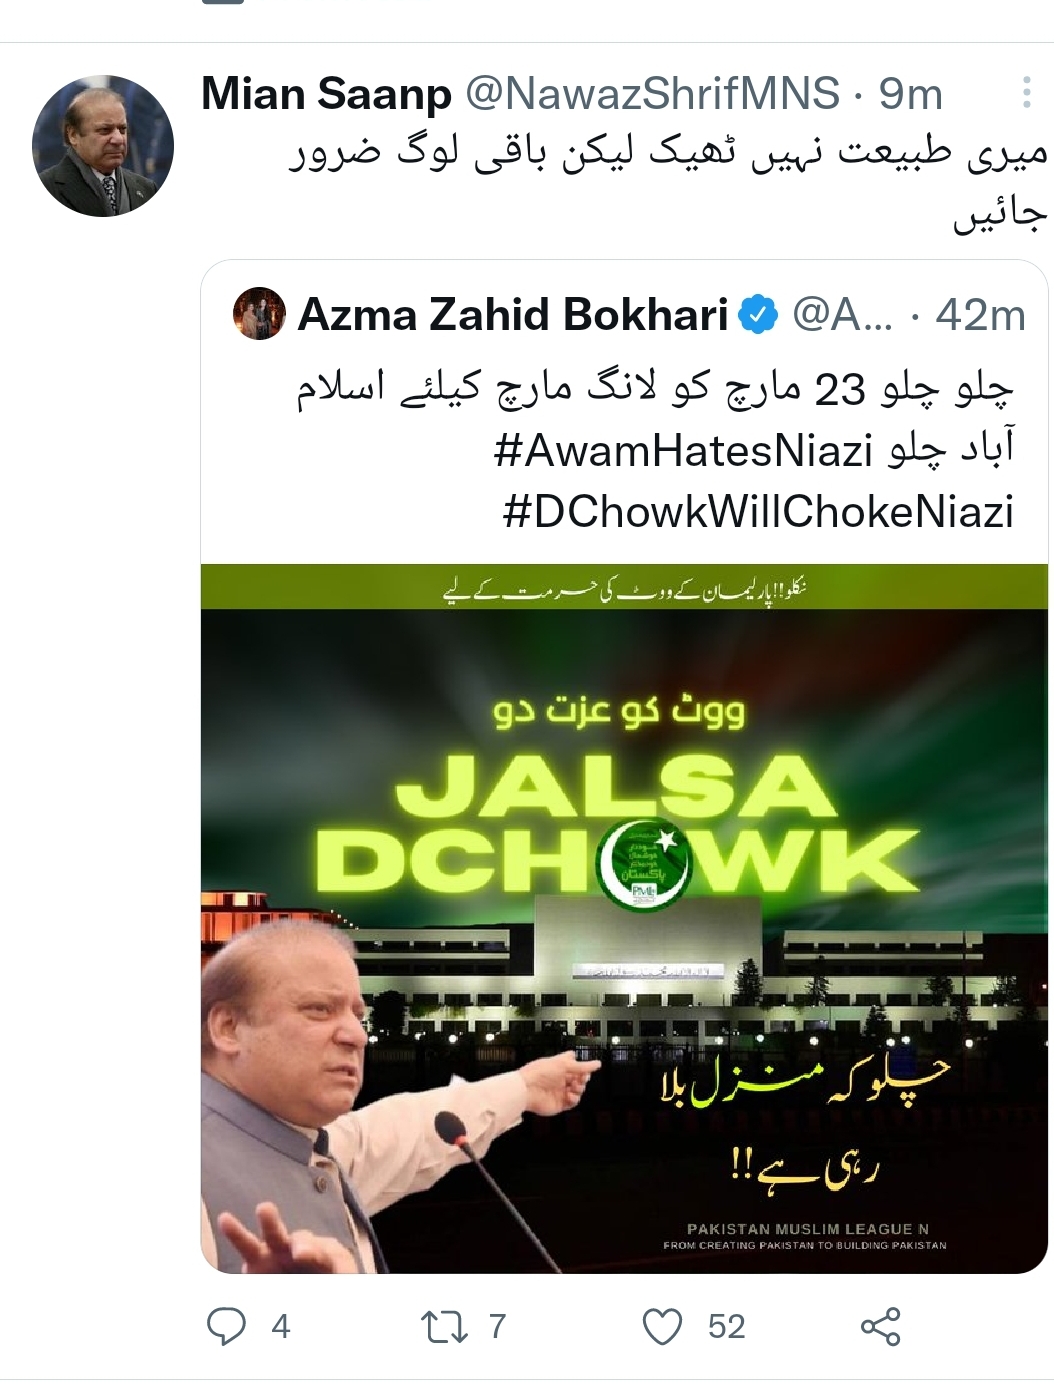Open the three-dot more options menu
The width and height of the screenshot is (1054, 1397).
click(x=1026, y=93)
